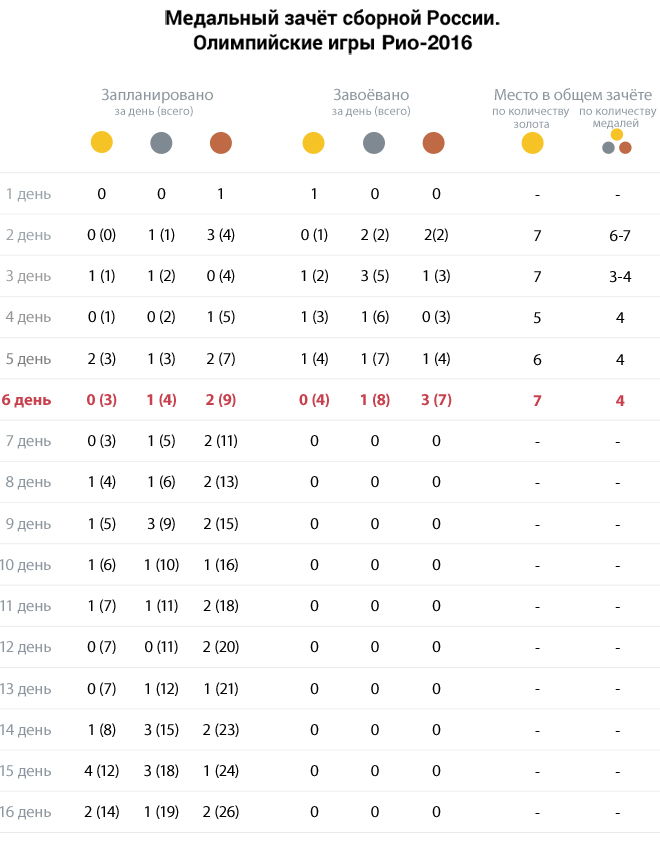This screenshot has width=660, height=843.
Task: Click '1 (6)' won silver cell, 4 день
Action: [x=375, y=317]
